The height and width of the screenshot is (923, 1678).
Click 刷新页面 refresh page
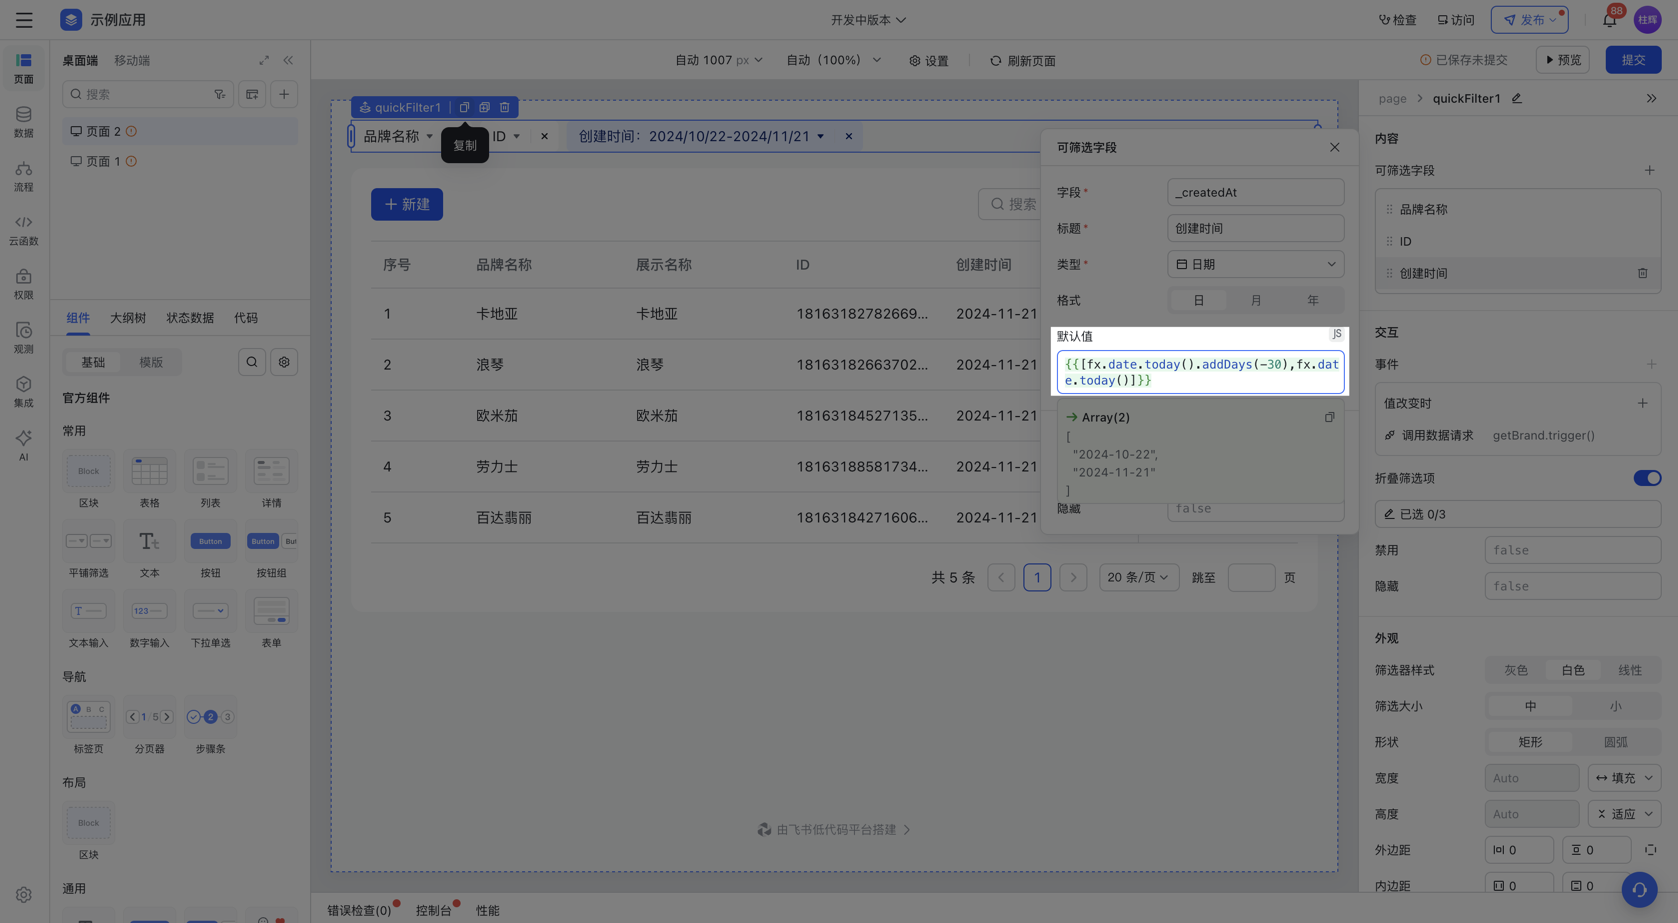(x=1023, y=61)
